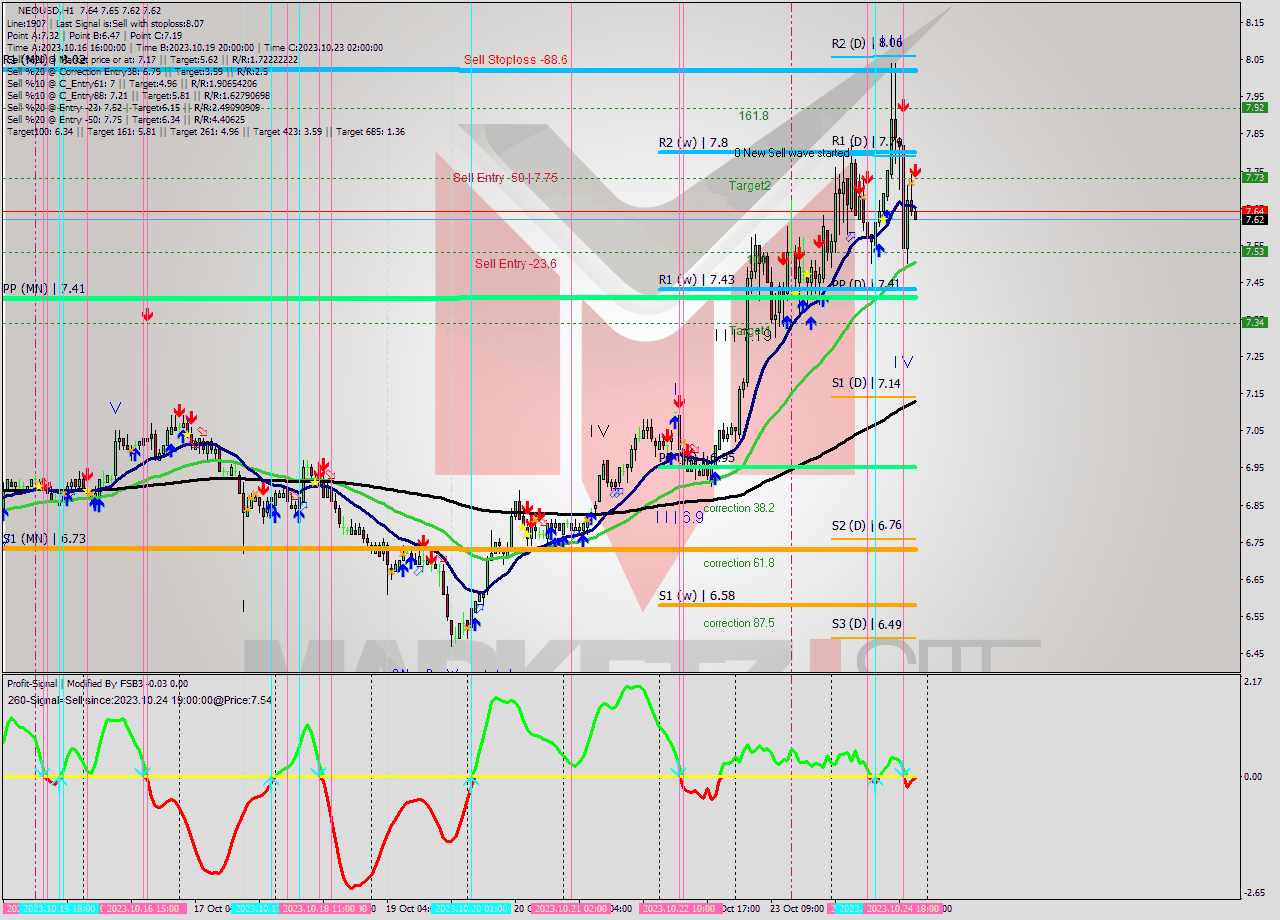Click the pink '2023.10.21 02:00' time marker
This screenshot has height=920, width=1280.
(x=569, y=909)
